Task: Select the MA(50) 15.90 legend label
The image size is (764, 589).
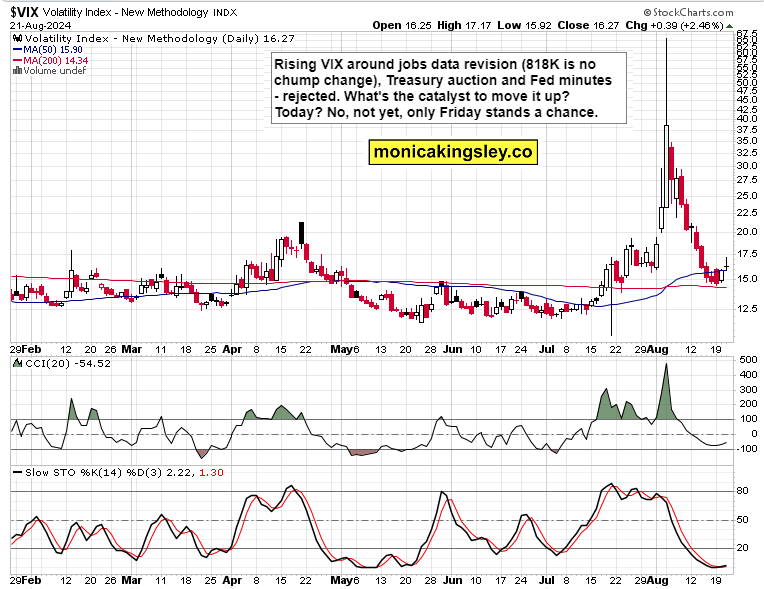Action: [x=54, y=47]
